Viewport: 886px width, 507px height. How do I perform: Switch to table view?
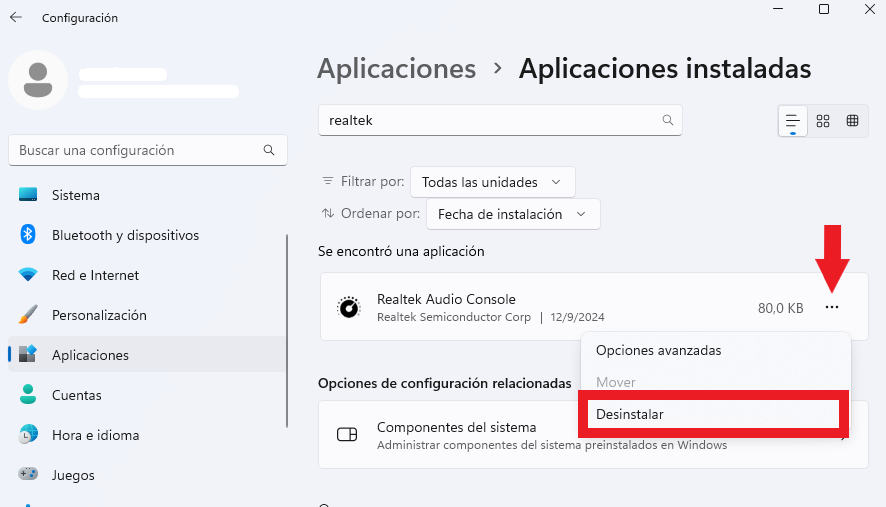click(853, 121)
